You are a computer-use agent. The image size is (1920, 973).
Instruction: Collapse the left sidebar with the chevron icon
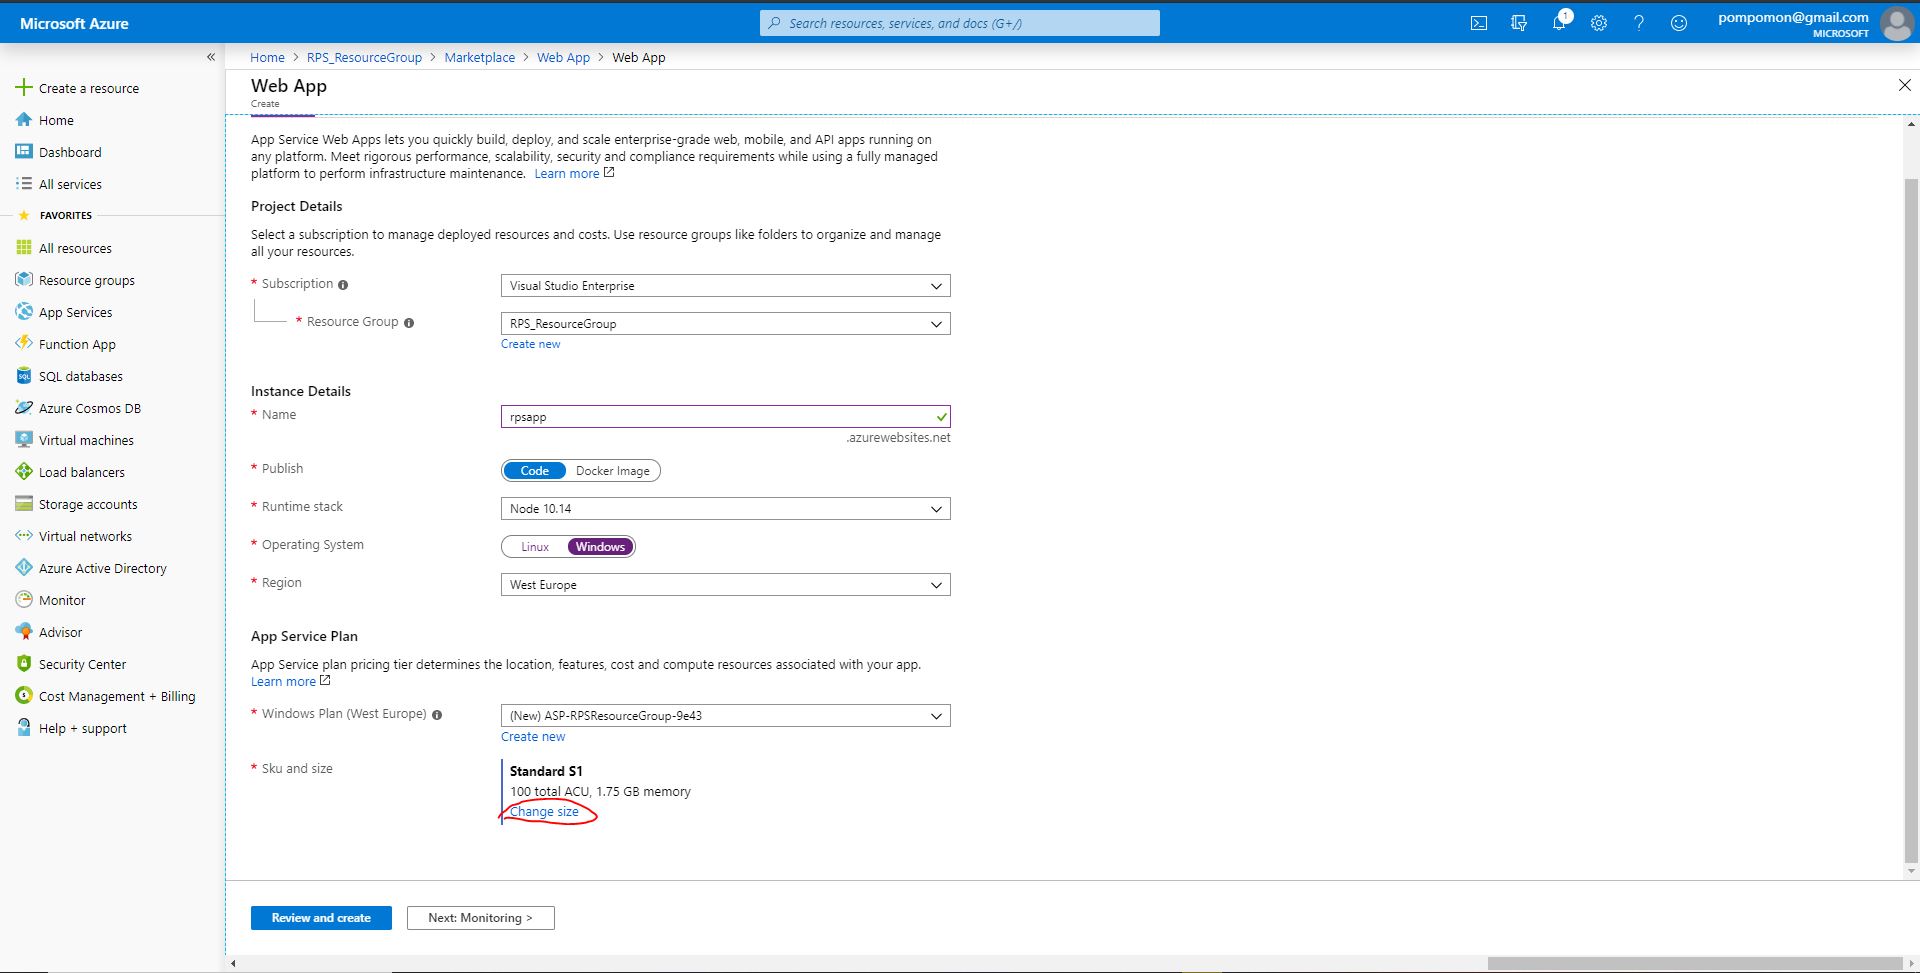pos(211,57)
